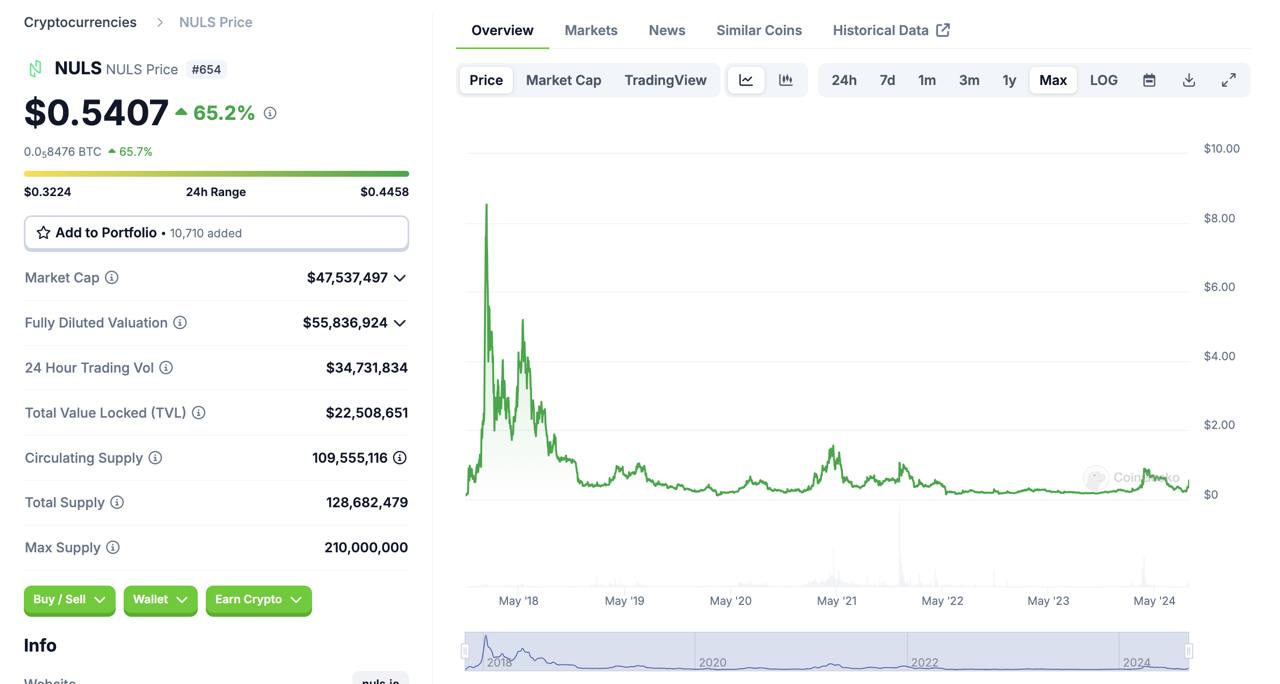Select the Market Cap chart mode

(564, 80)
